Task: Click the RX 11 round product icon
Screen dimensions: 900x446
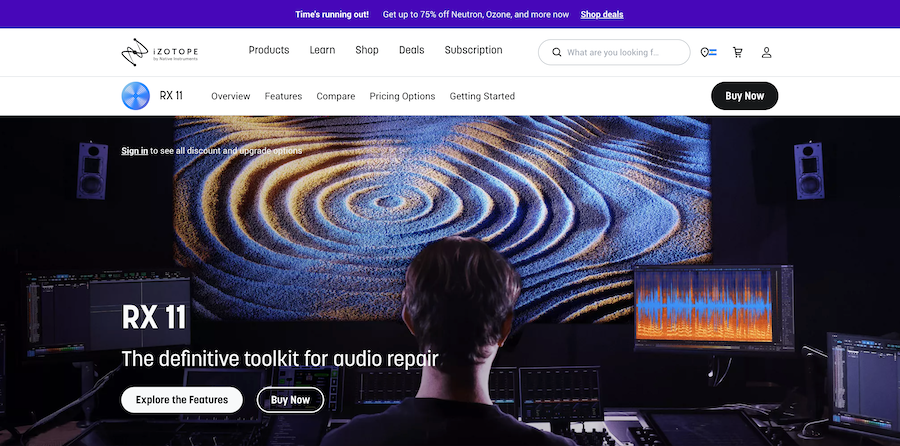Action: [135, 96]
